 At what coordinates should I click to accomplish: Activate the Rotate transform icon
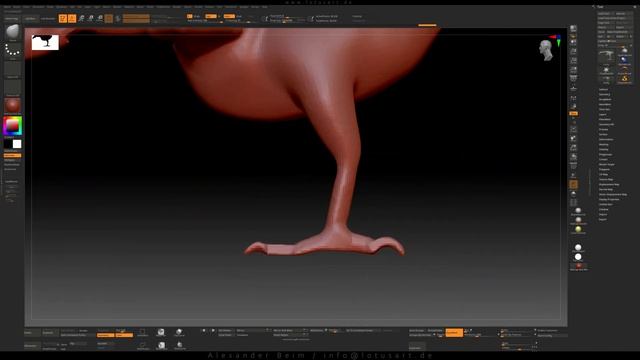pyautogui.click(x=100, y=18)
